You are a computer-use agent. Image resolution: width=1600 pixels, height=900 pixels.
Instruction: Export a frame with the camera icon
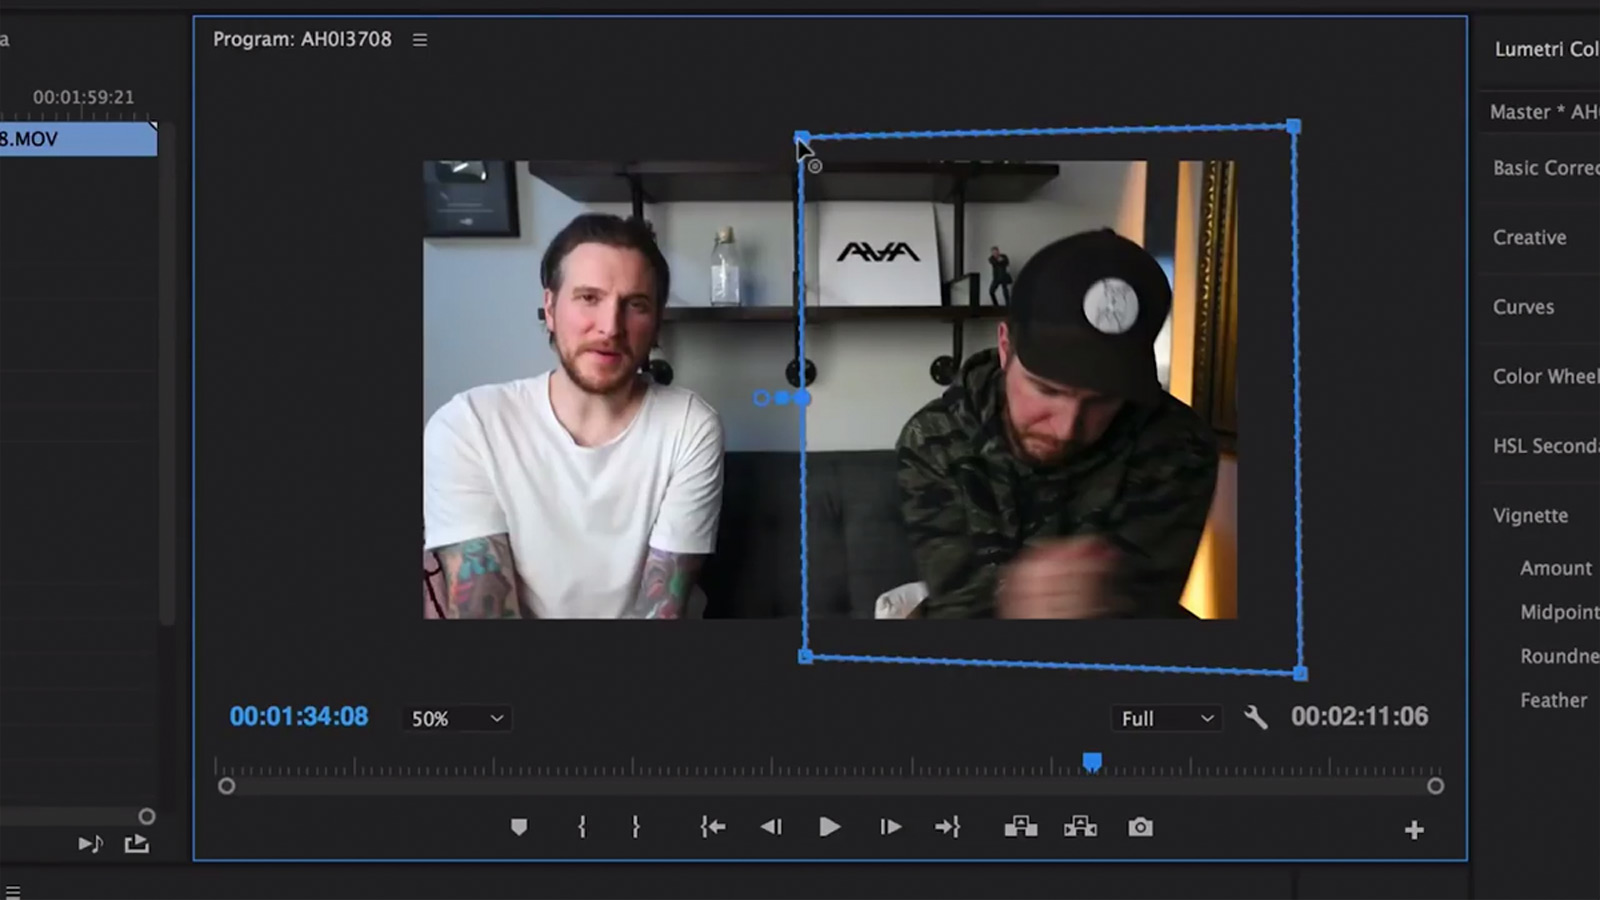click(1141, 827)
